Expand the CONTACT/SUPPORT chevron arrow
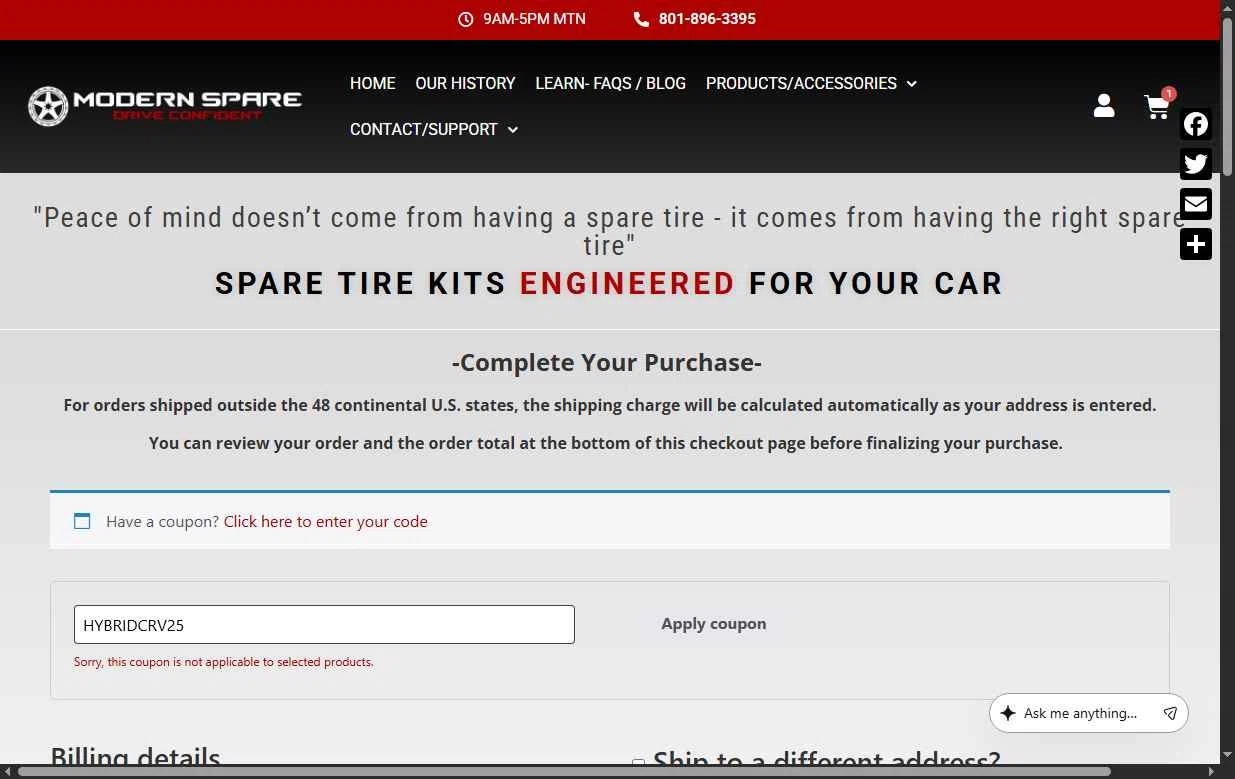1235x779 pixels. coord(513,130)
